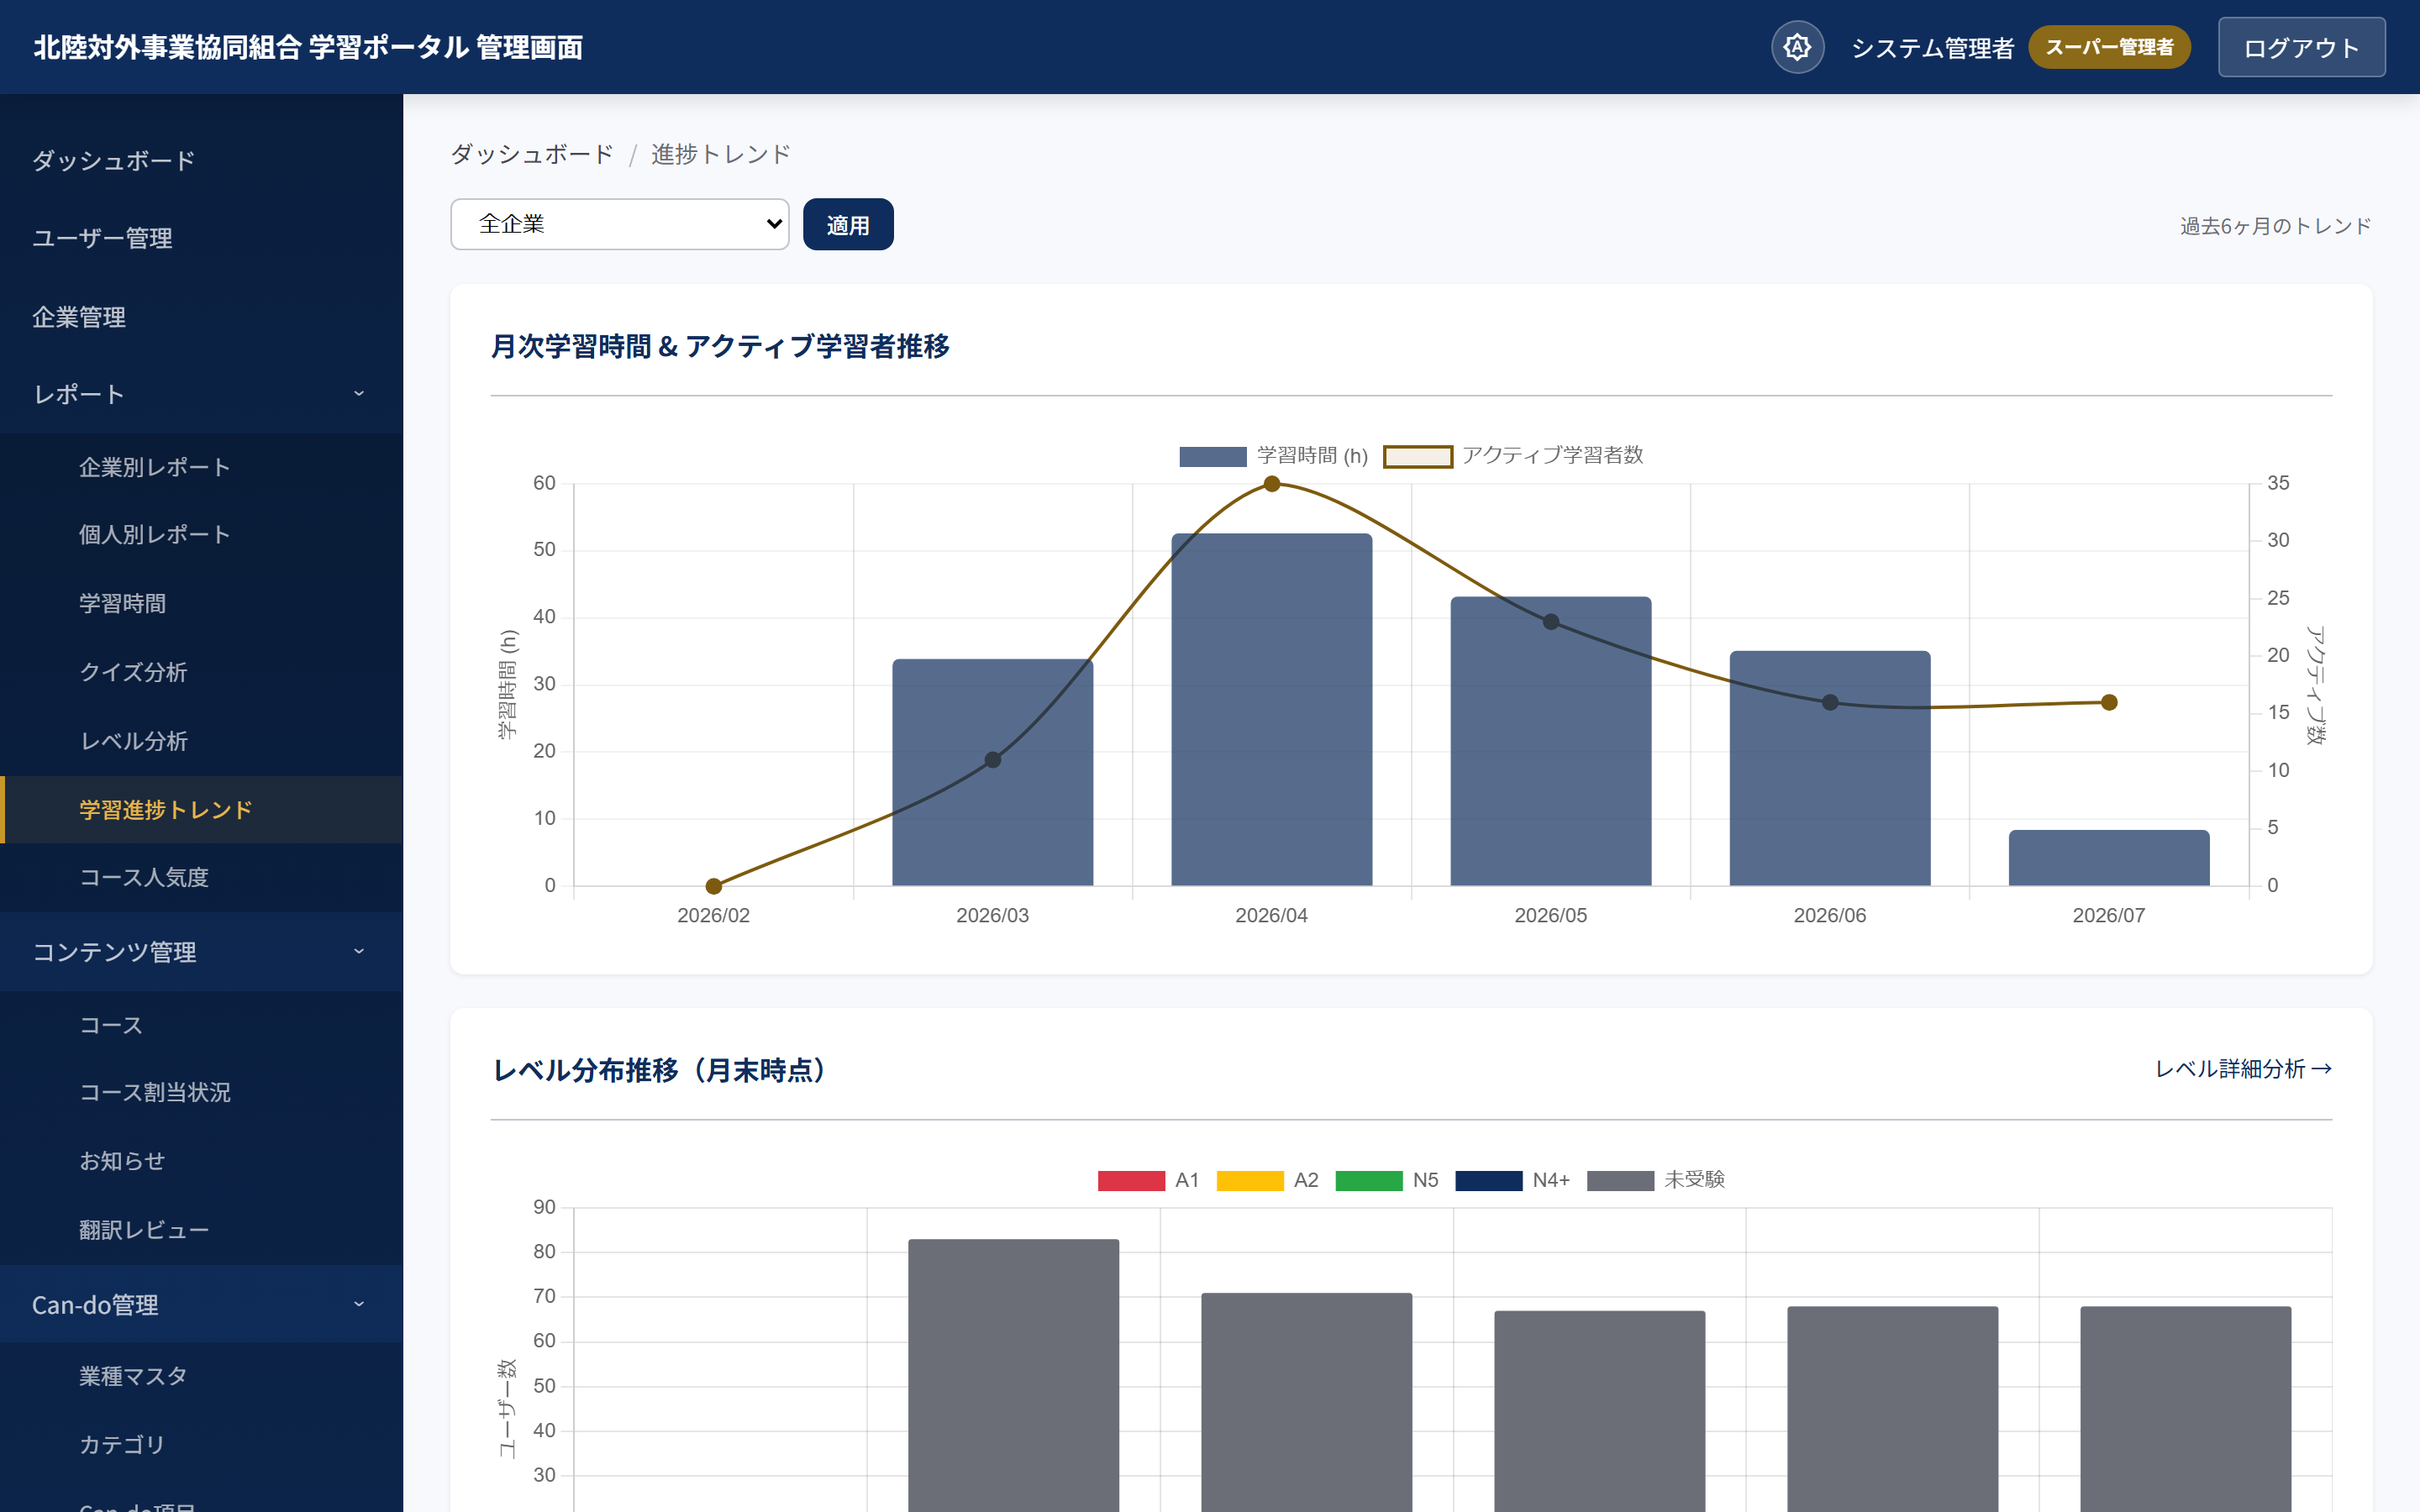
Task: Collapse the Can-do管理 sidebar section
Action: 201,1304
